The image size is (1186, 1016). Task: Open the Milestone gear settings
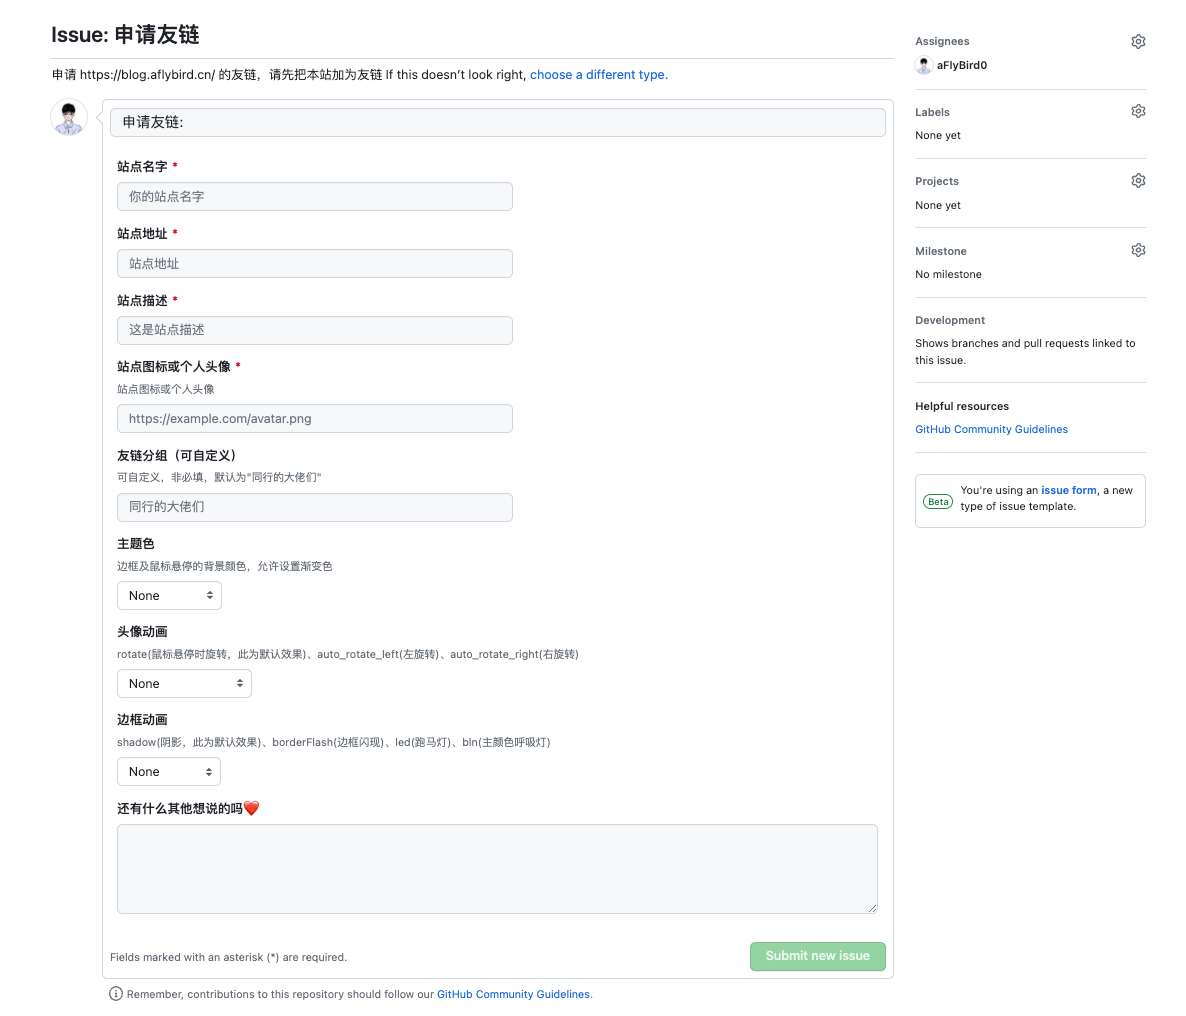[x=1138, y=250]
